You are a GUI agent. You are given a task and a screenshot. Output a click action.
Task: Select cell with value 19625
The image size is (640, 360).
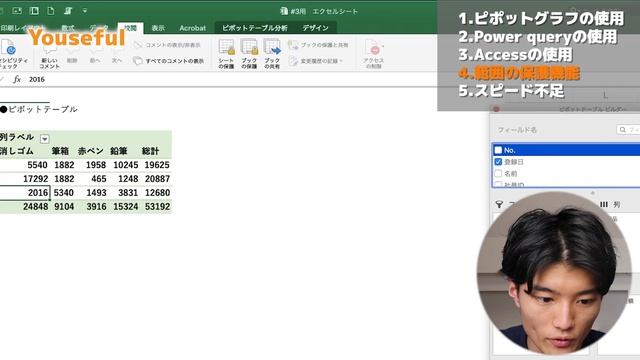(156, 165)
